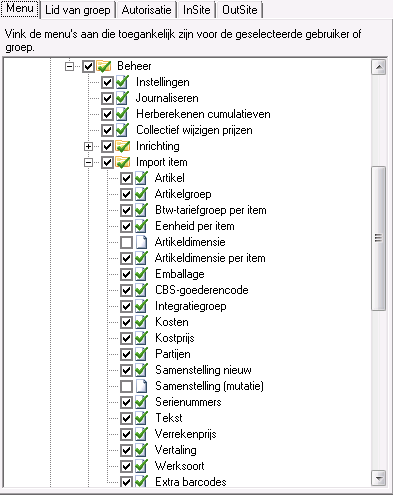Screen dimensions: 393x495
Task: Switch to the OutSite tab
Action: point(240,10)
